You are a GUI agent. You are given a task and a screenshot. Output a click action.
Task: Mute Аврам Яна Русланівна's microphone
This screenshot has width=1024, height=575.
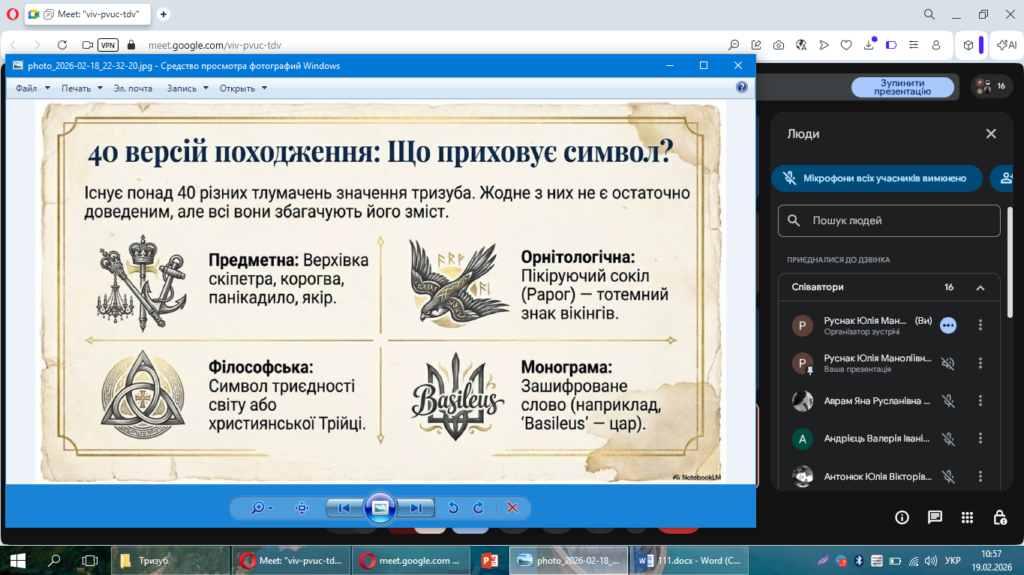(x=948, y=401)
